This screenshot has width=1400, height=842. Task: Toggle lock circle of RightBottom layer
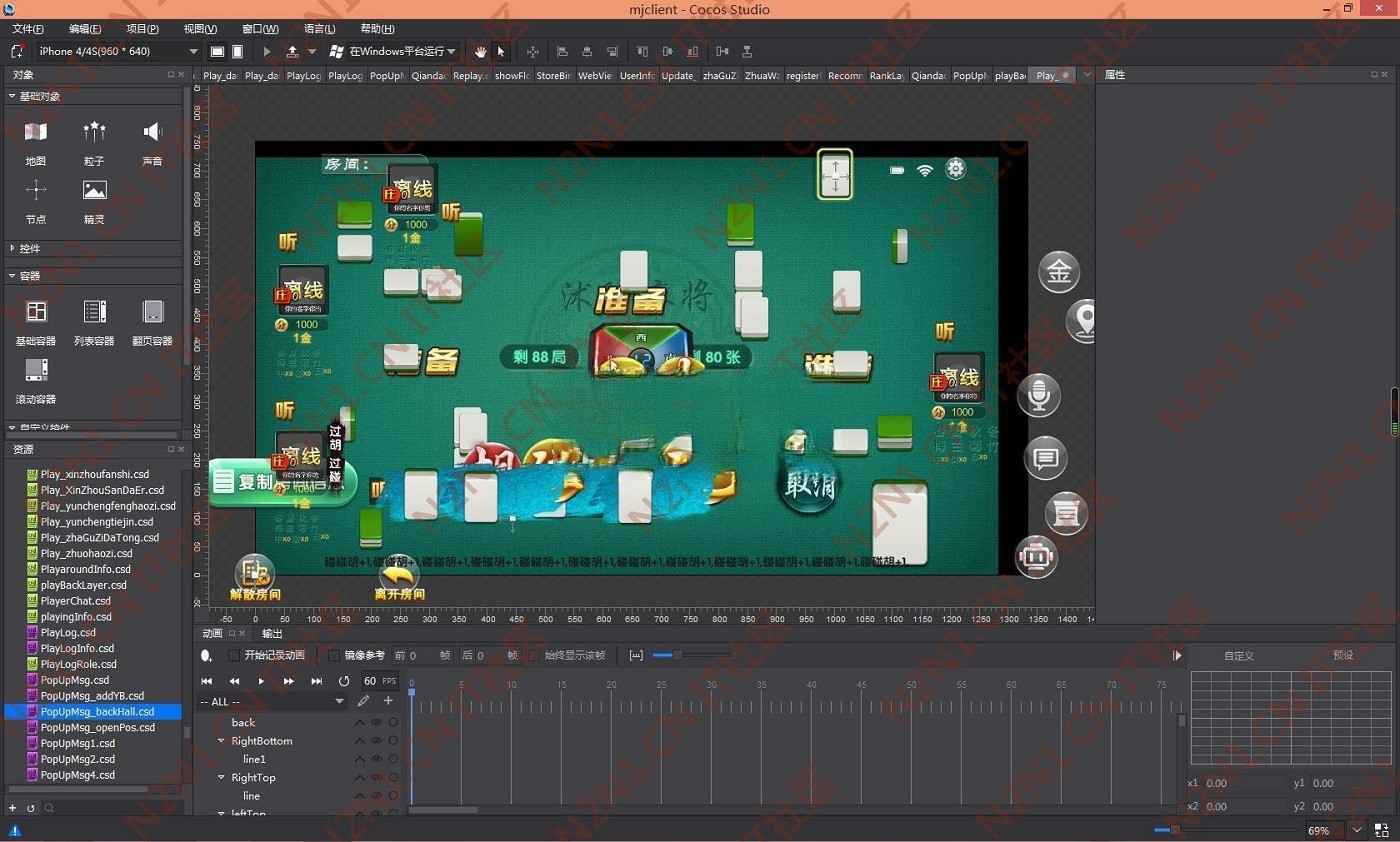[x=393, y=741]
